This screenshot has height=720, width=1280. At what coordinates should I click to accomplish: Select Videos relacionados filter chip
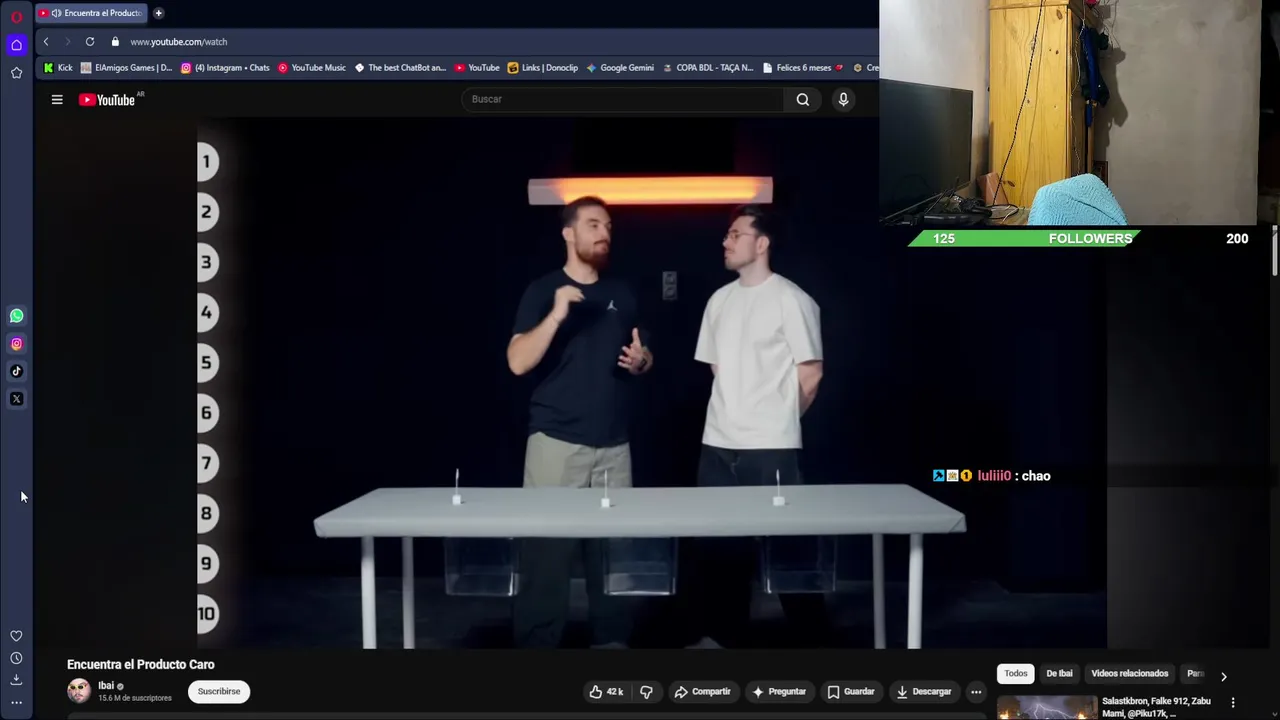[1130, 674]
